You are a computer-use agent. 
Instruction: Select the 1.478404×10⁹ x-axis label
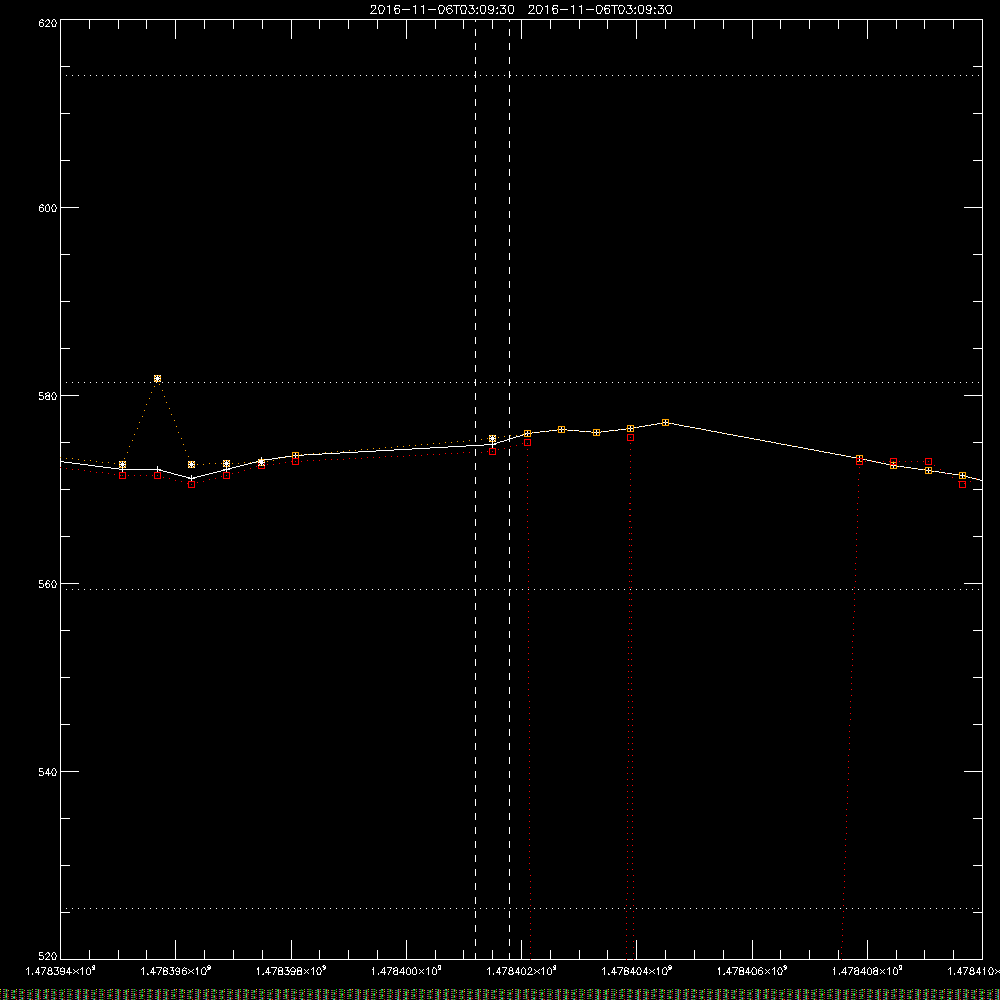coord(637,971)
